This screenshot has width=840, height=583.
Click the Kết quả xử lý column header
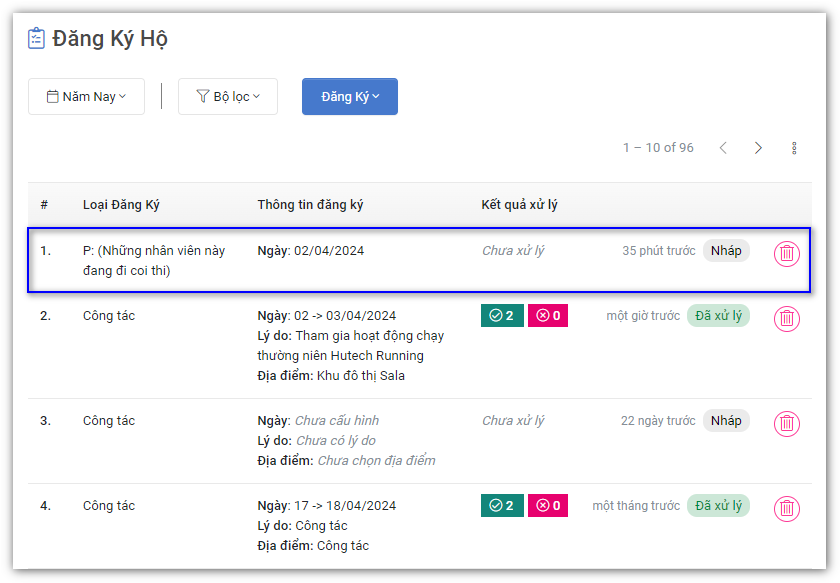coord(519,205)
